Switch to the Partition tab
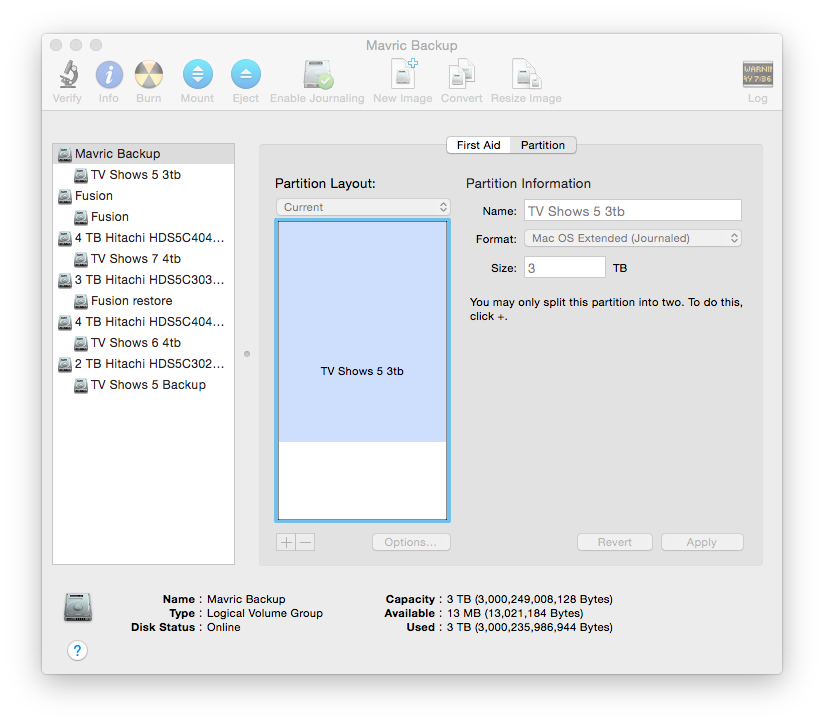Image resolution: width=824 pixels, height=724 pixels. tap(543, 145)
